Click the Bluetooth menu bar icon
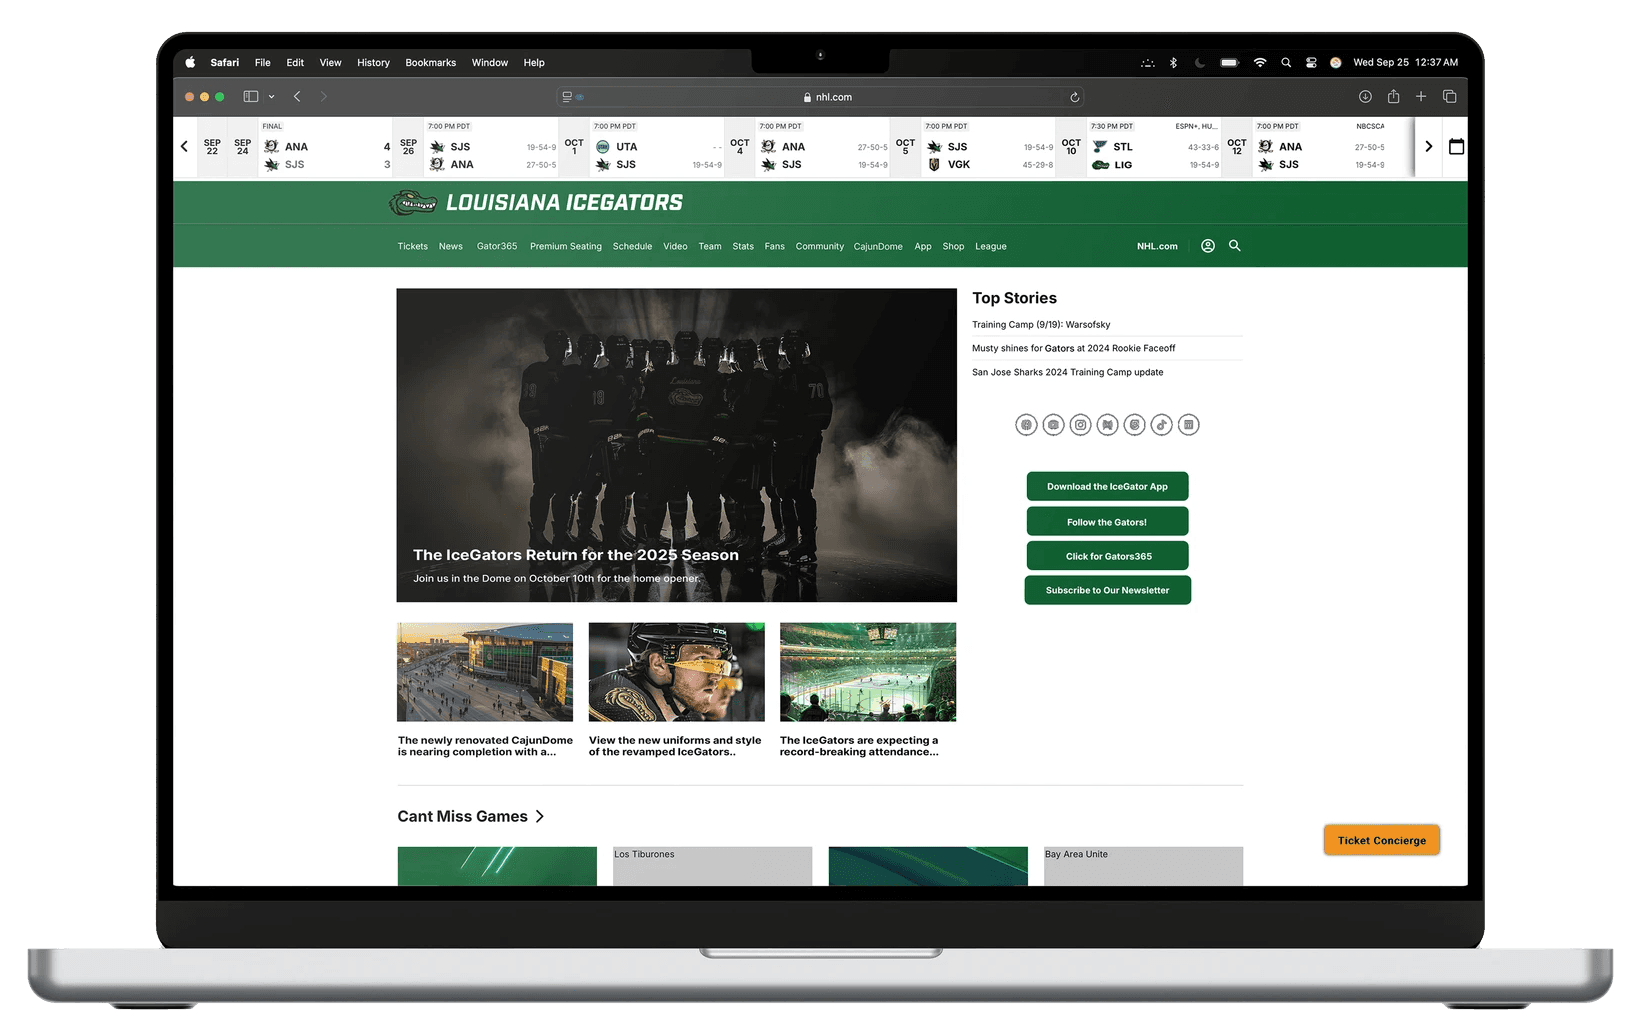The image size is (1635, 1025). coord(1173,62)
